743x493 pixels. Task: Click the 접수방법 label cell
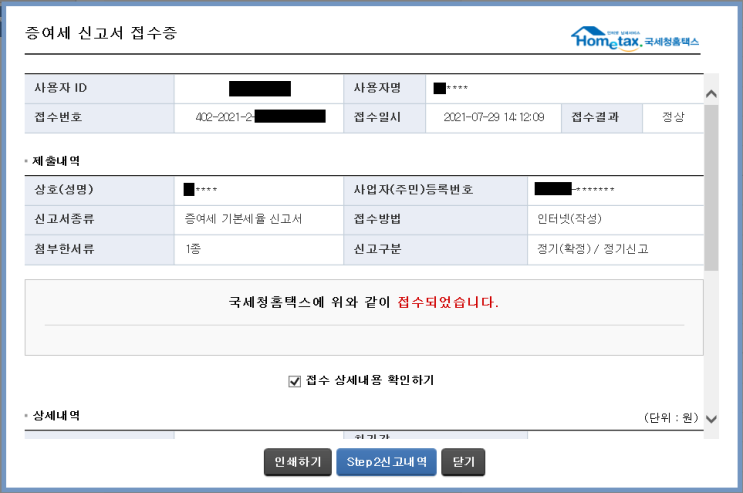point(435,219)
